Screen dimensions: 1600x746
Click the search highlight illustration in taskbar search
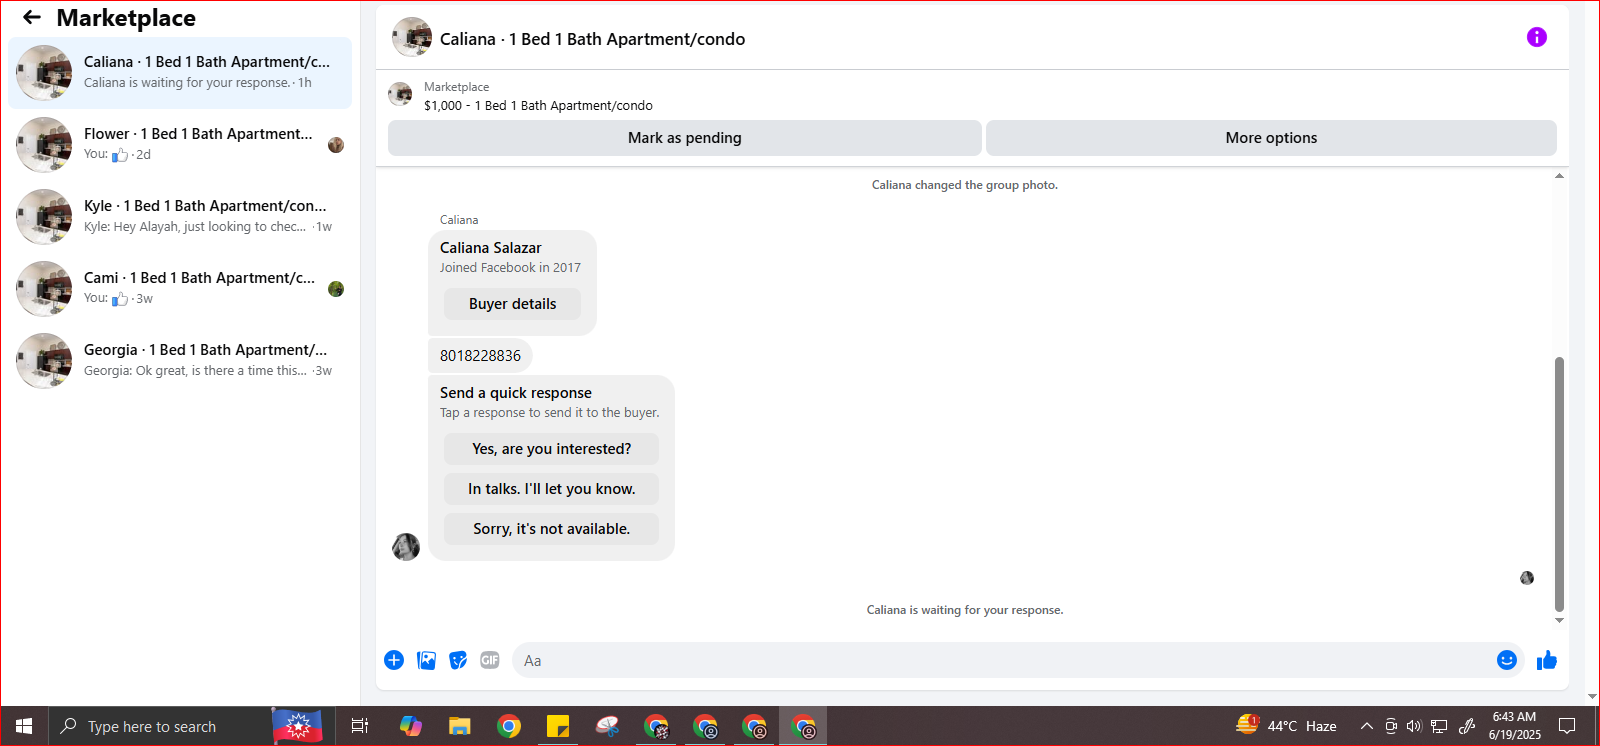297,726
